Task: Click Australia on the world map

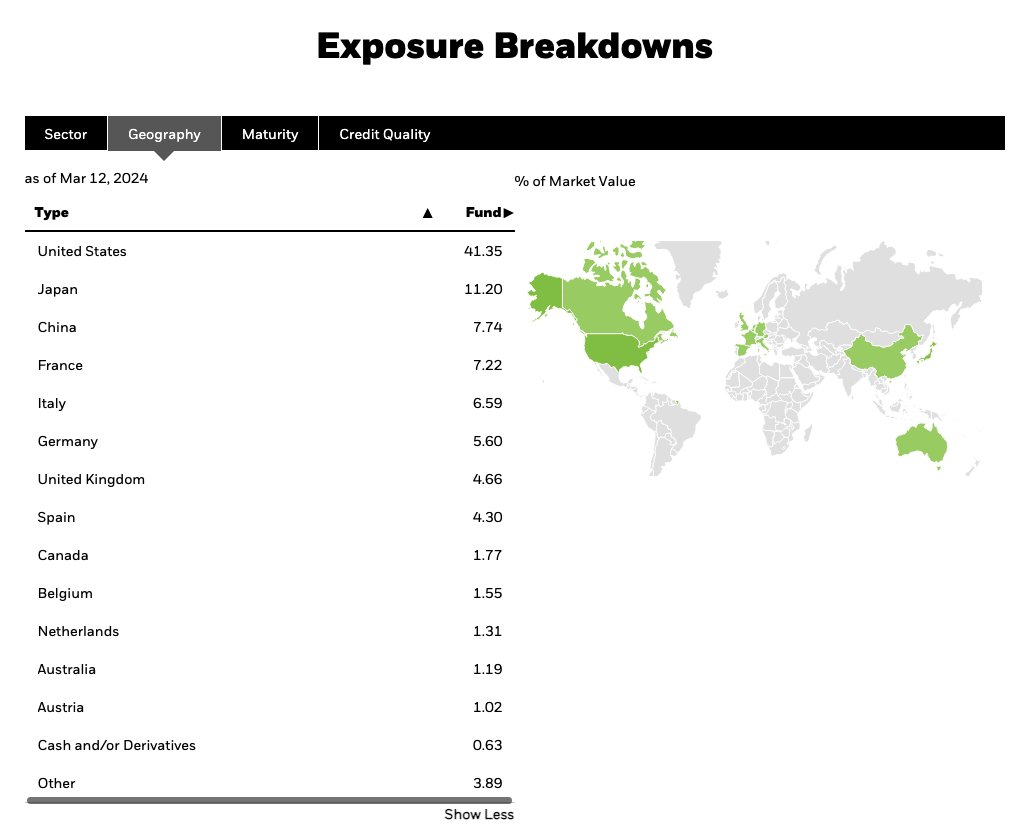Action: coord(920,443)
